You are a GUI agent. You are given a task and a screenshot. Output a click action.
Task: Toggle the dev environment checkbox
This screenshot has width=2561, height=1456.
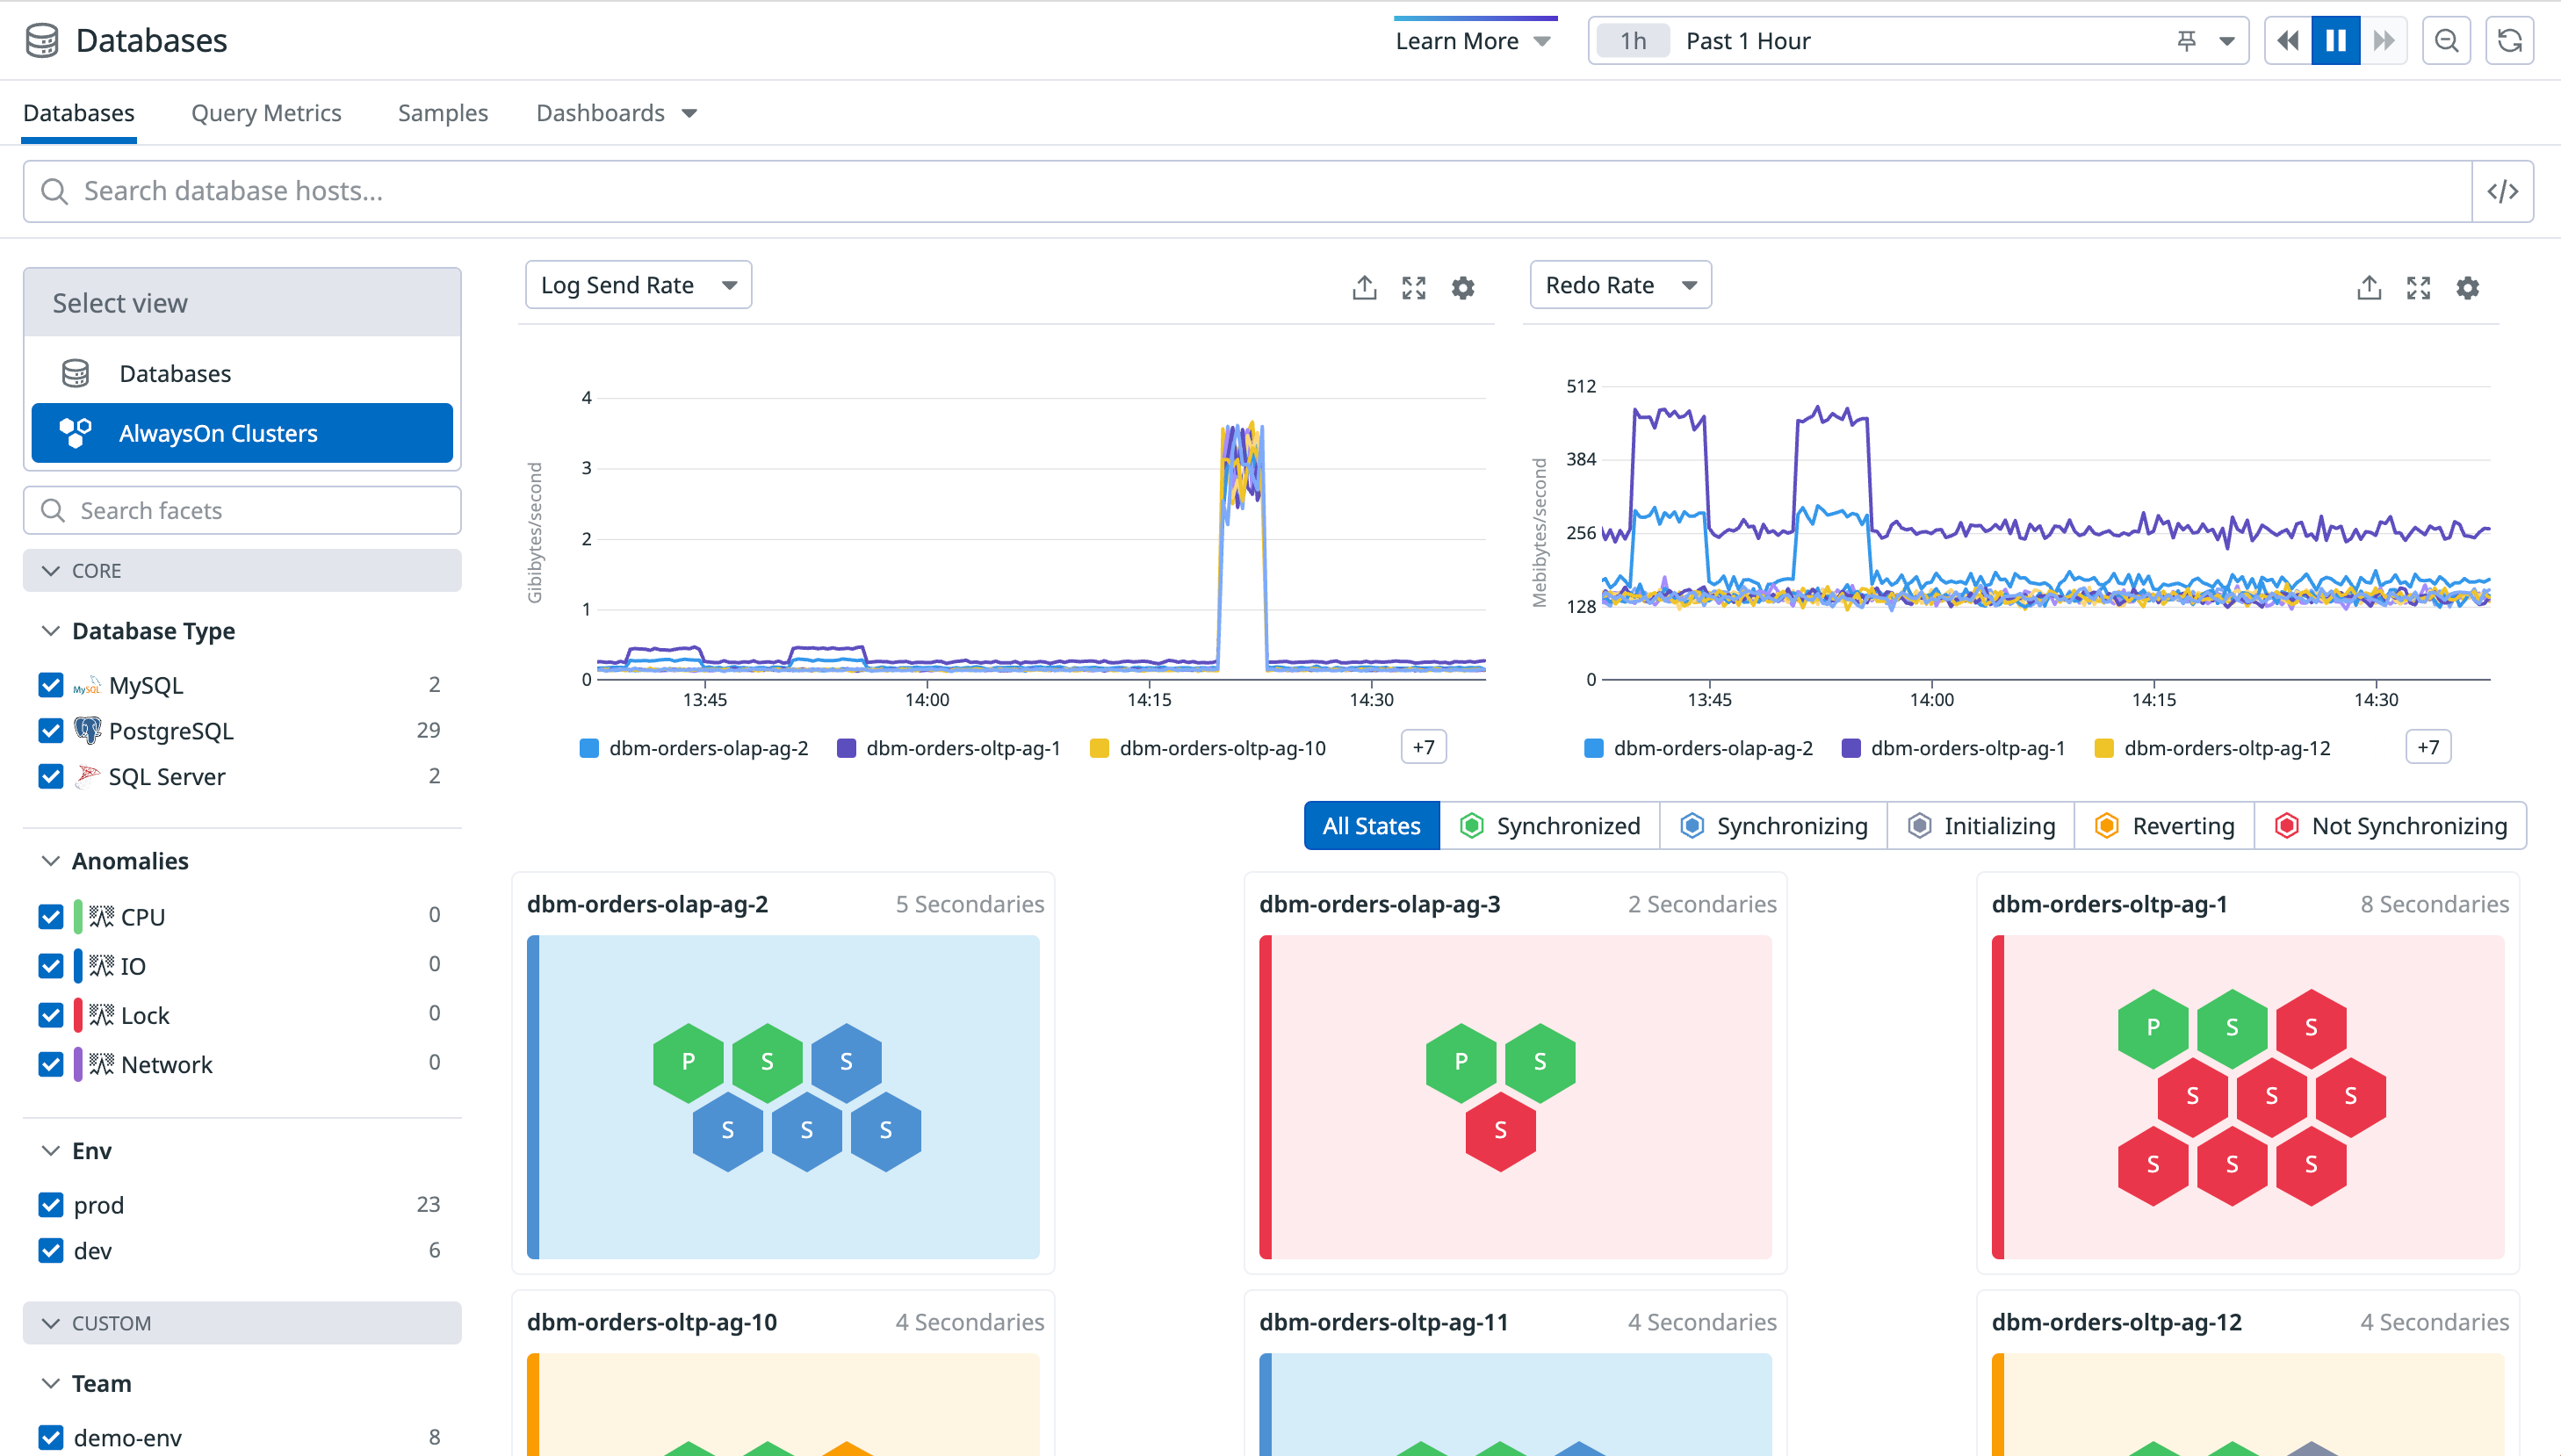51,1252
